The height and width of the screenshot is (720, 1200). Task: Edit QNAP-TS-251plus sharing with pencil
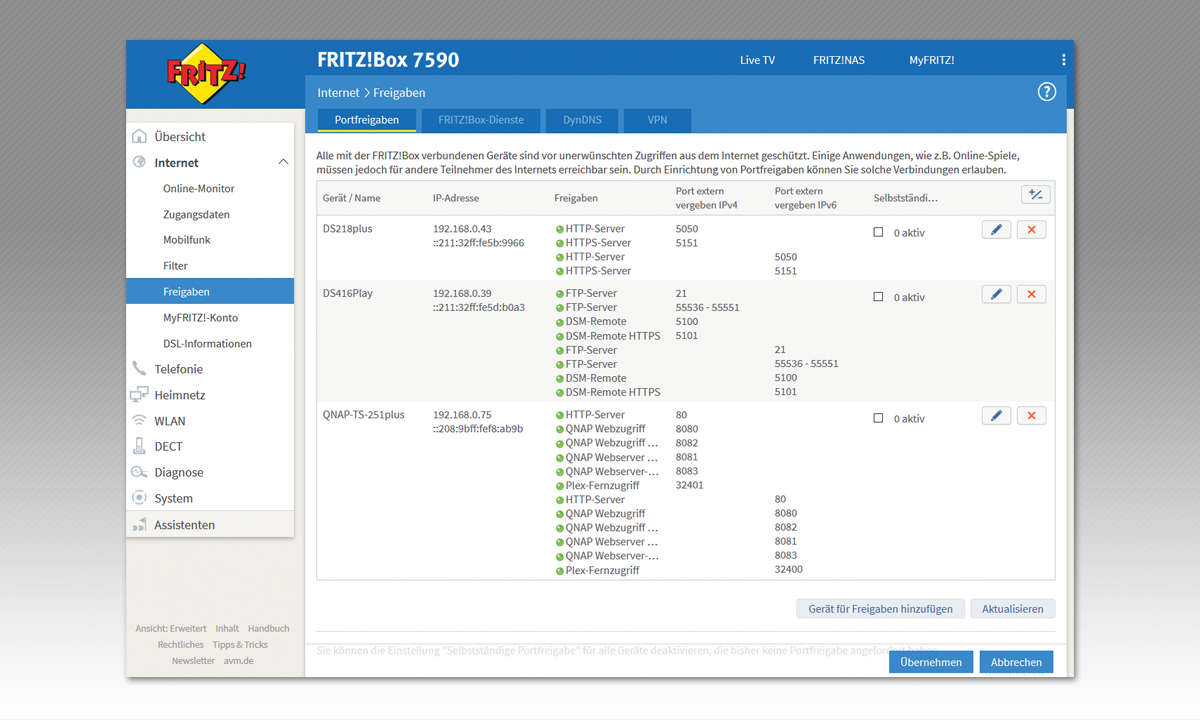996,416
